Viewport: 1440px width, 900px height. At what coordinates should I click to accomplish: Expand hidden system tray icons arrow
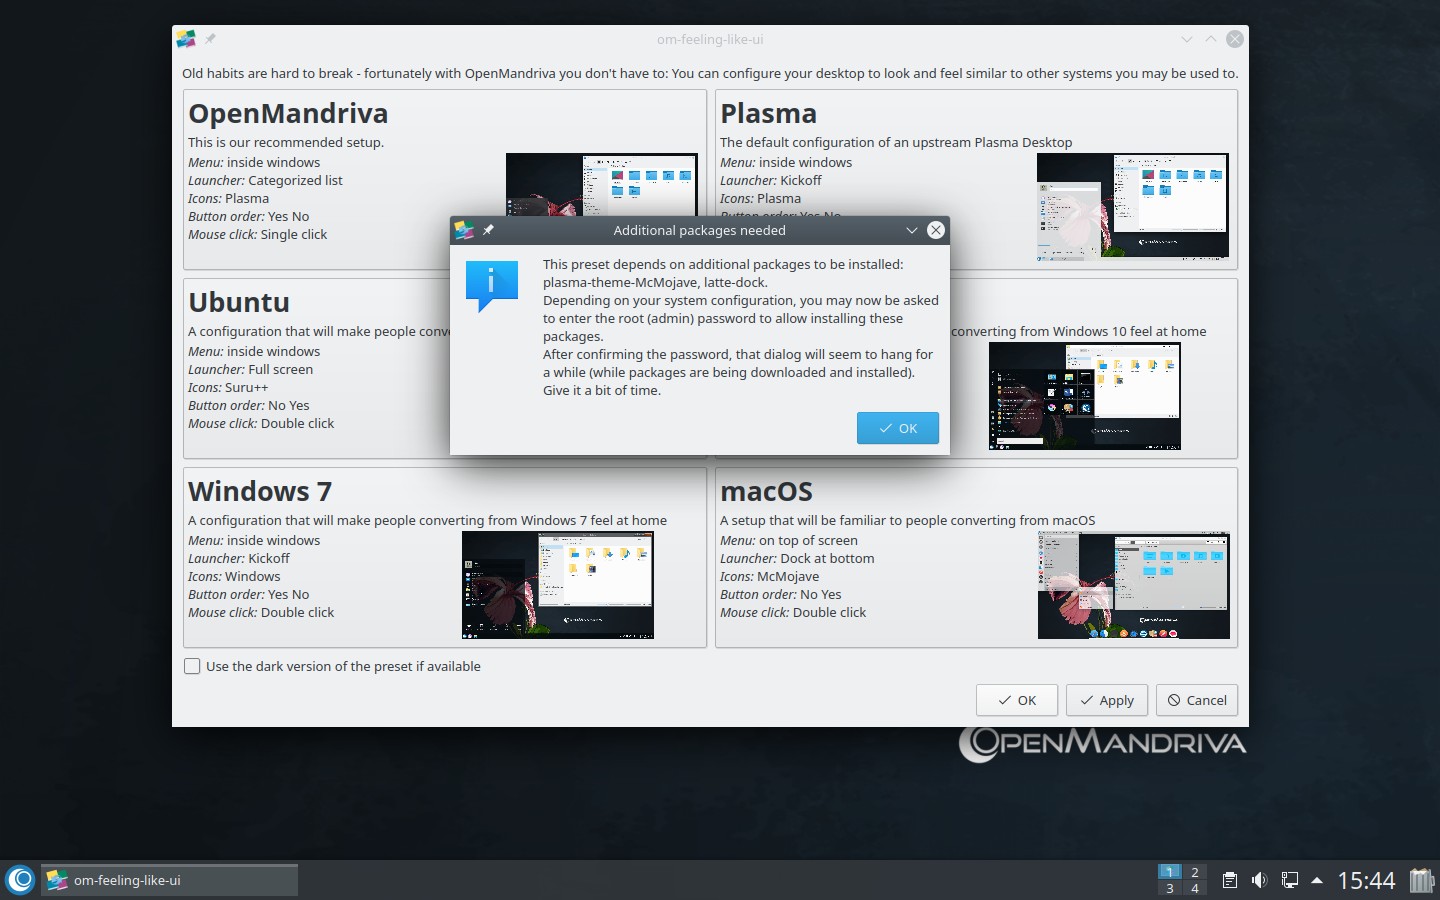1317,880
